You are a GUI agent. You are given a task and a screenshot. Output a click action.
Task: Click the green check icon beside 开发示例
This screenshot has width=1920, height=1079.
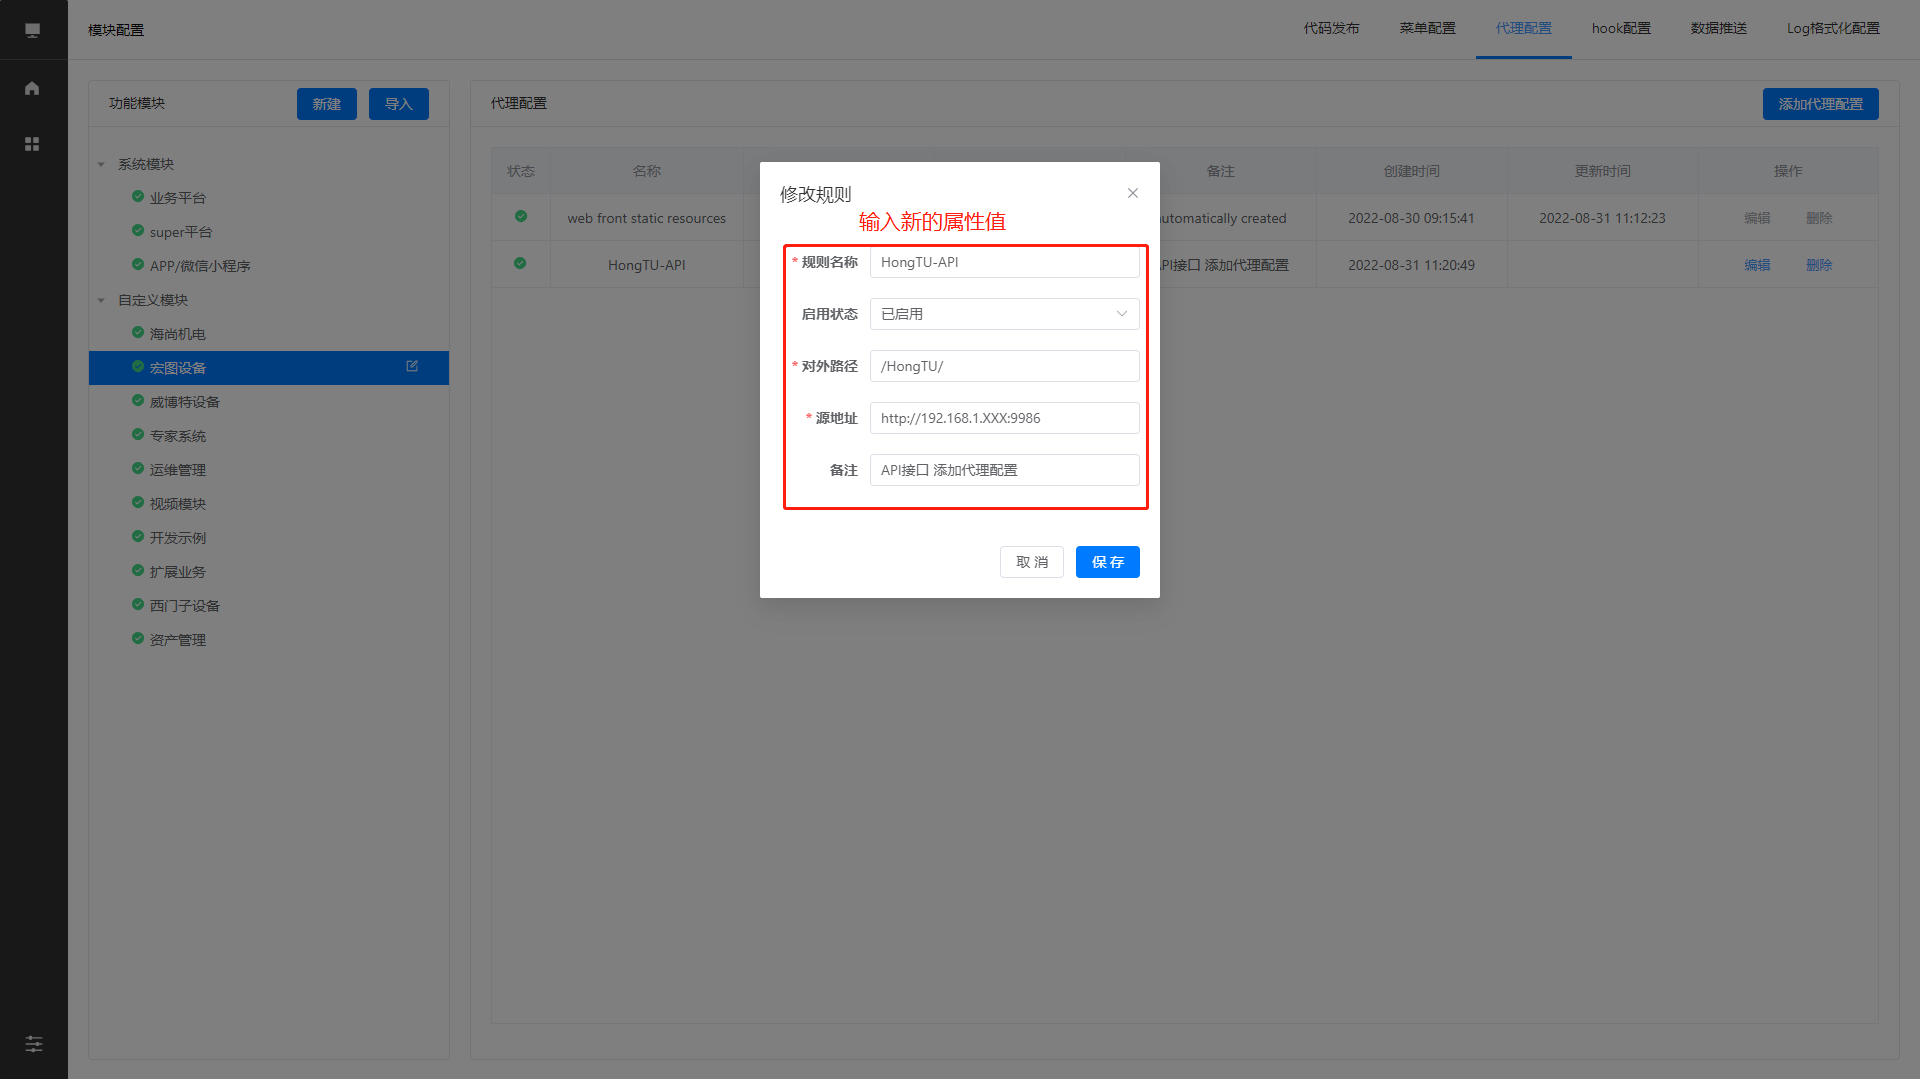(x=138, y=536)
